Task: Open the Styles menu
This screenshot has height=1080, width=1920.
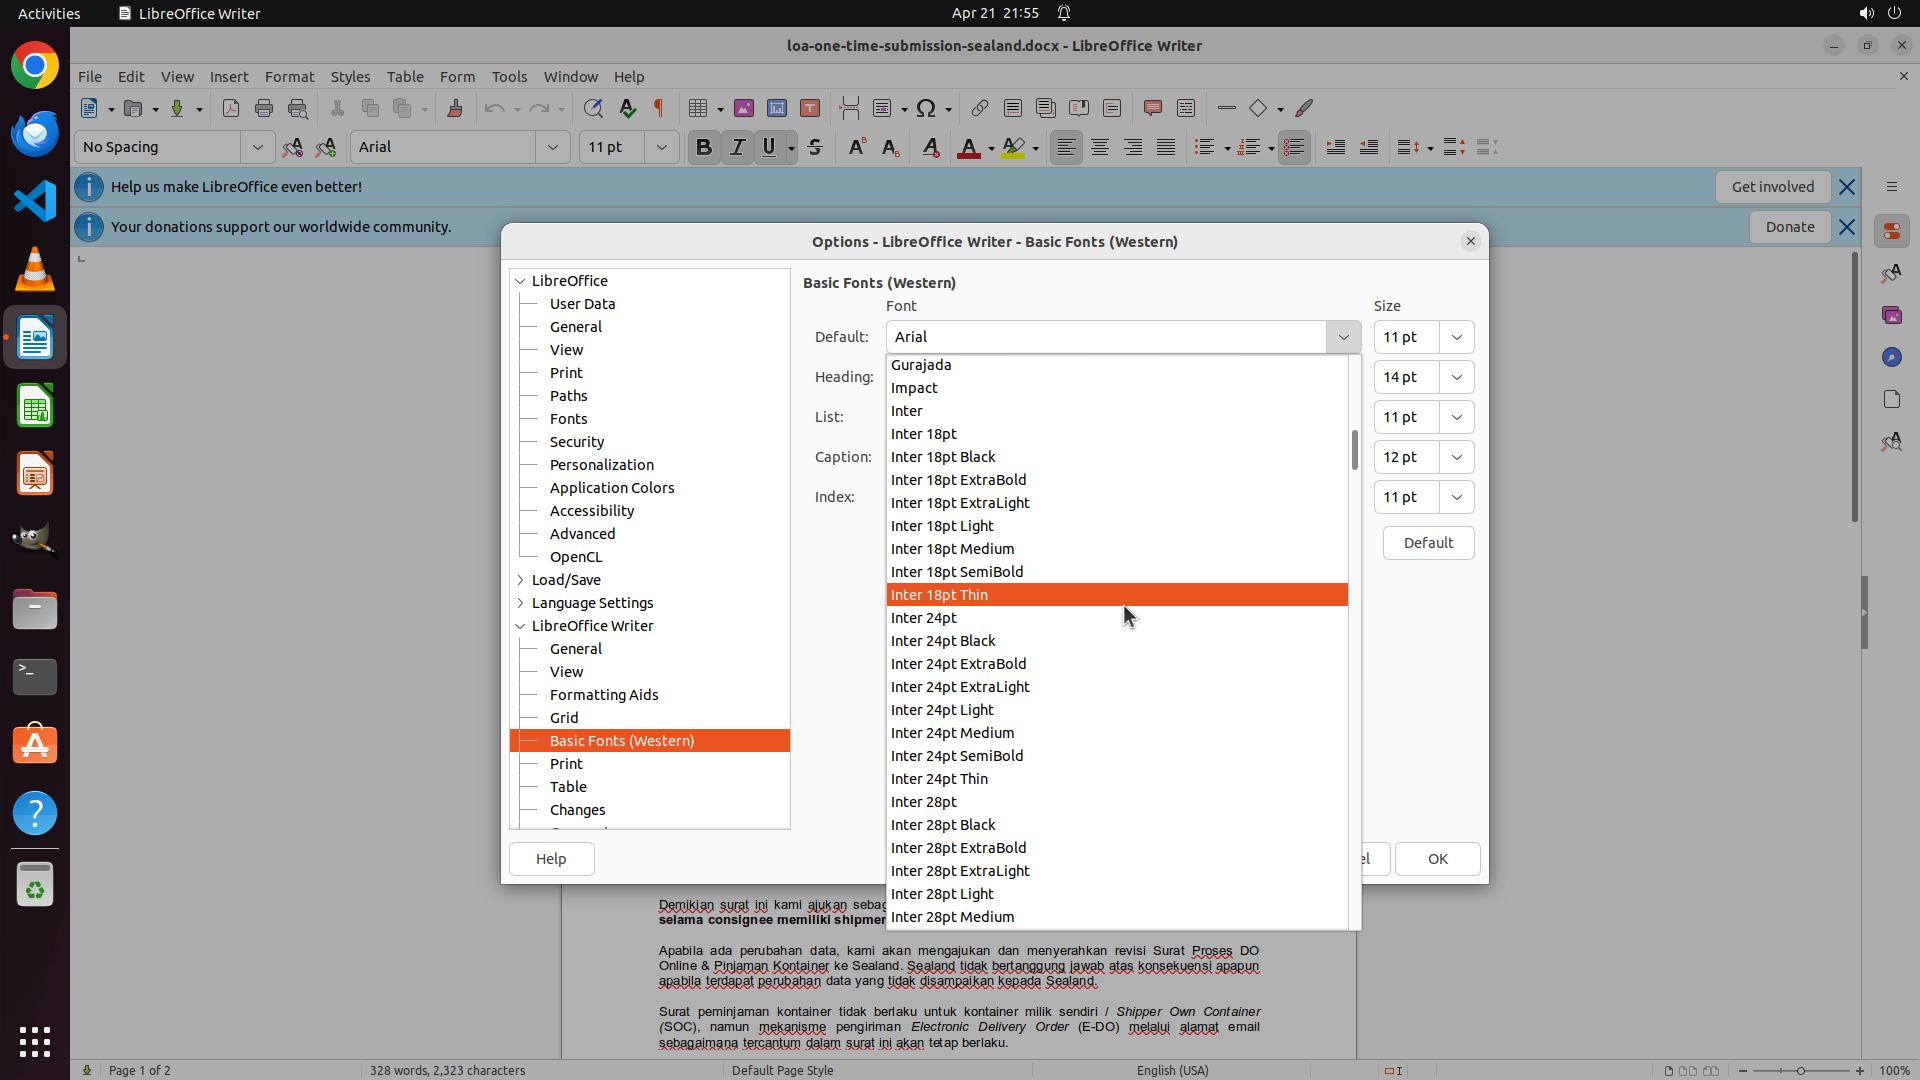Action: click(x=350, y=76)
